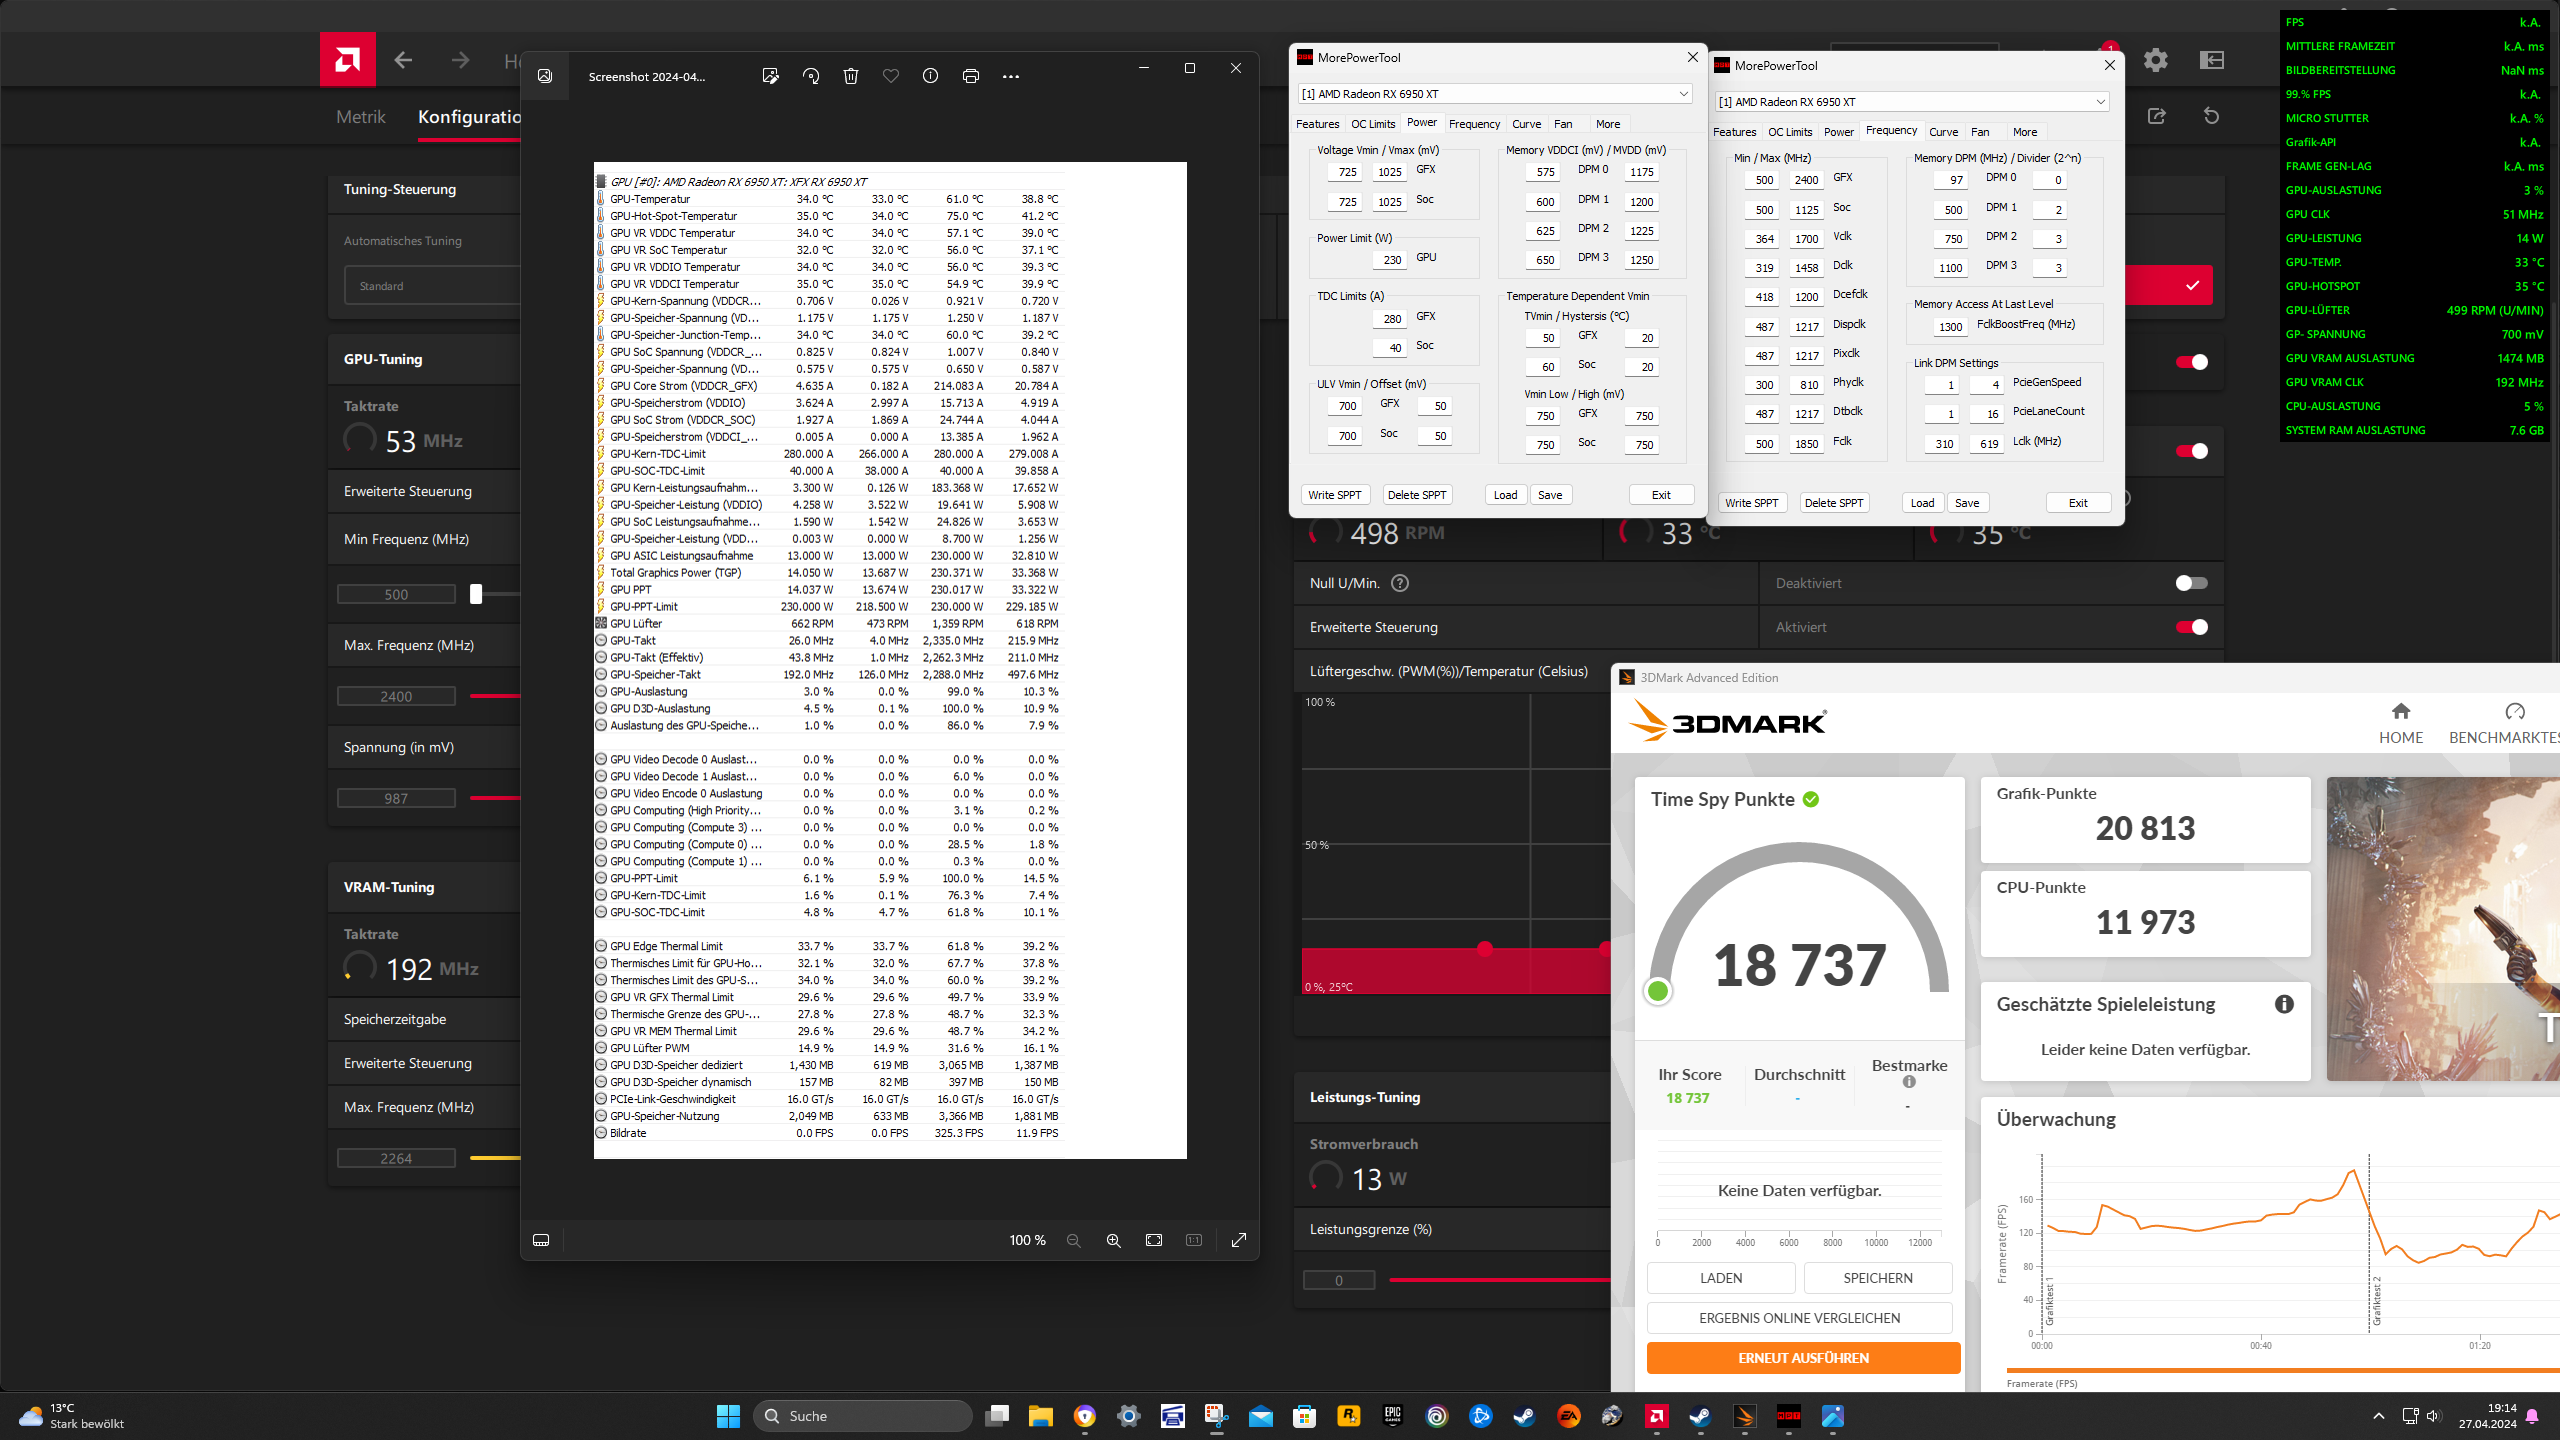
Task: Click the Write SPPT button in left MorePowerTool
Action: [1334, 495]
